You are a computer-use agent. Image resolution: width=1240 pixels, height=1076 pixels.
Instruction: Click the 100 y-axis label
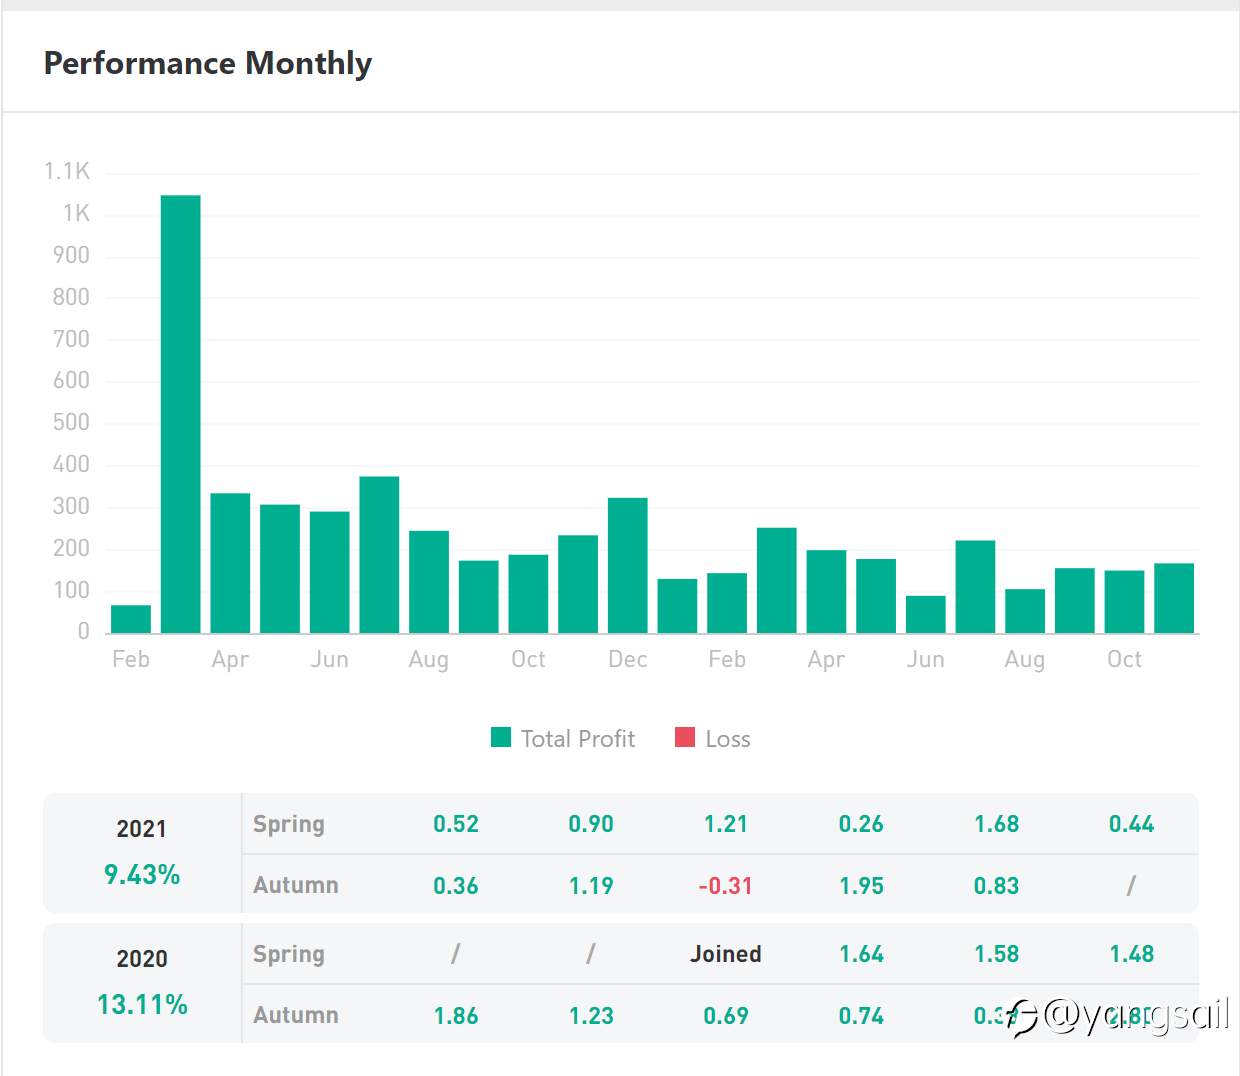[x=71, y=590]
